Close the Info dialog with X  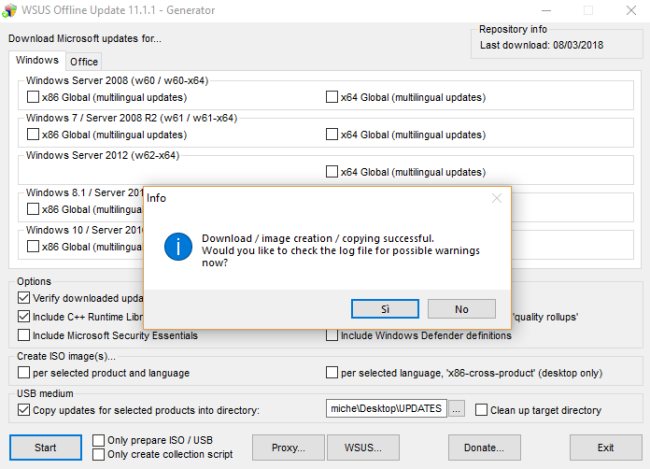[x=497, y=198]
